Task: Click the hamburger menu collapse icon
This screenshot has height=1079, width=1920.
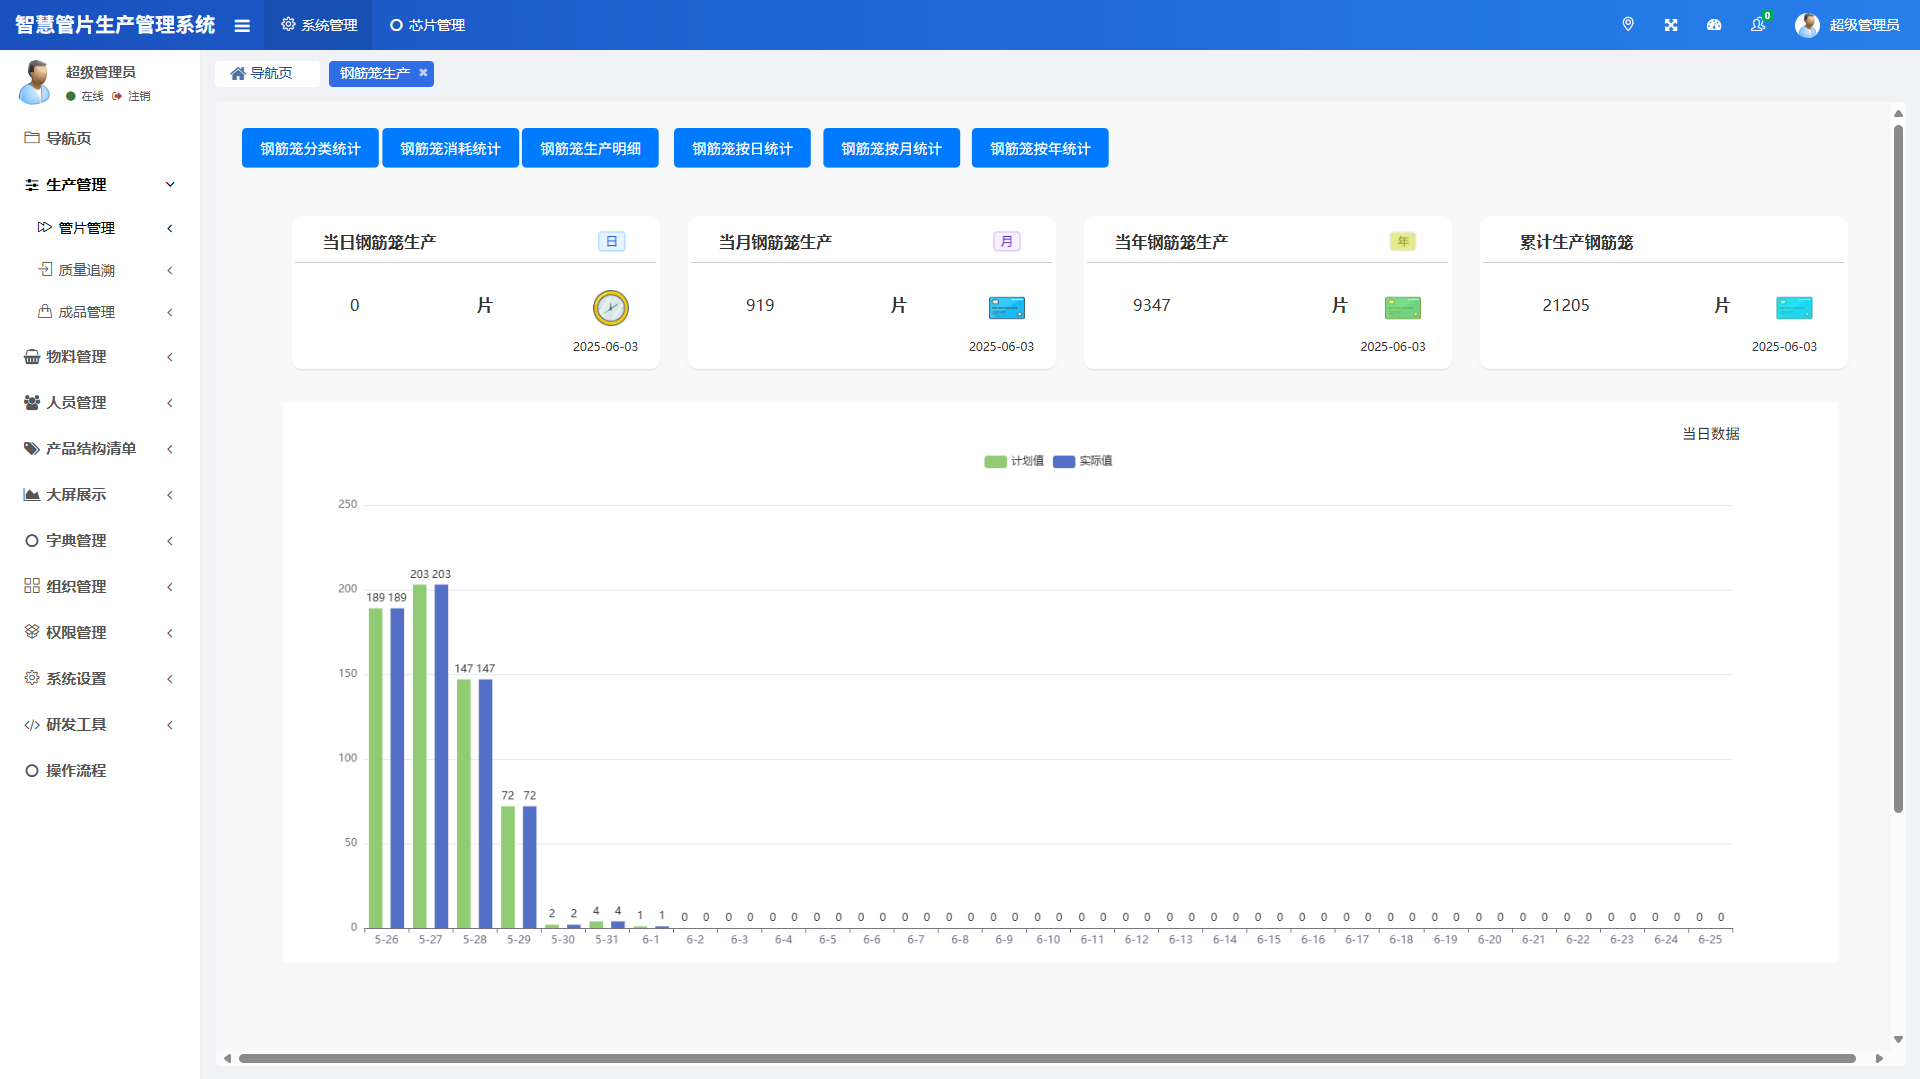Action: [242, 26]
